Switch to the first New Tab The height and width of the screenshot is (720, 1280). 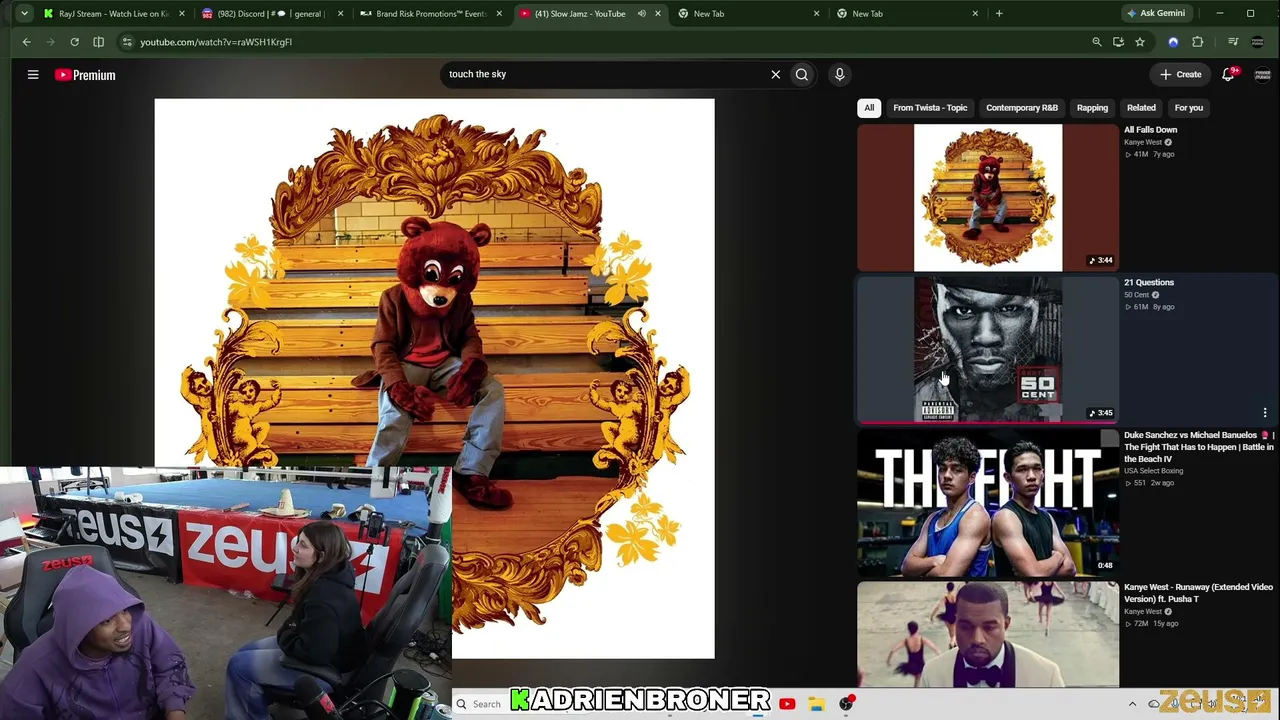point(748,14)
